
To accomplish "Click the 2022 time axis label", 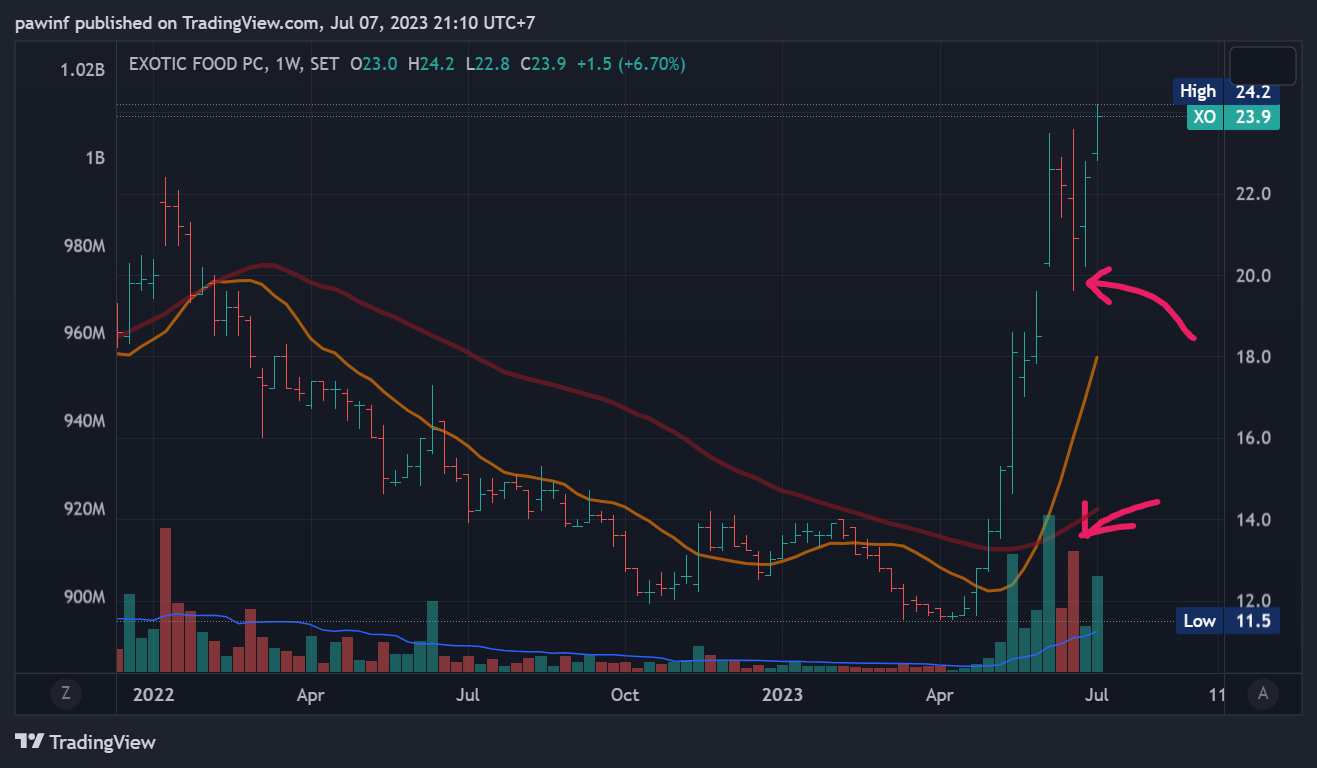I will pos(153,693).
